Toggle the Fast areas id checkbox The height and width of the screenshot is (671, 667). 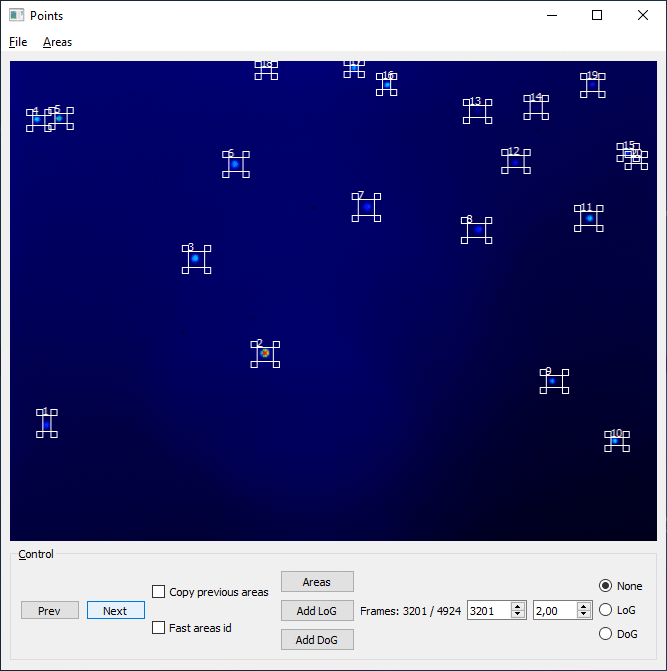(158, 628)
